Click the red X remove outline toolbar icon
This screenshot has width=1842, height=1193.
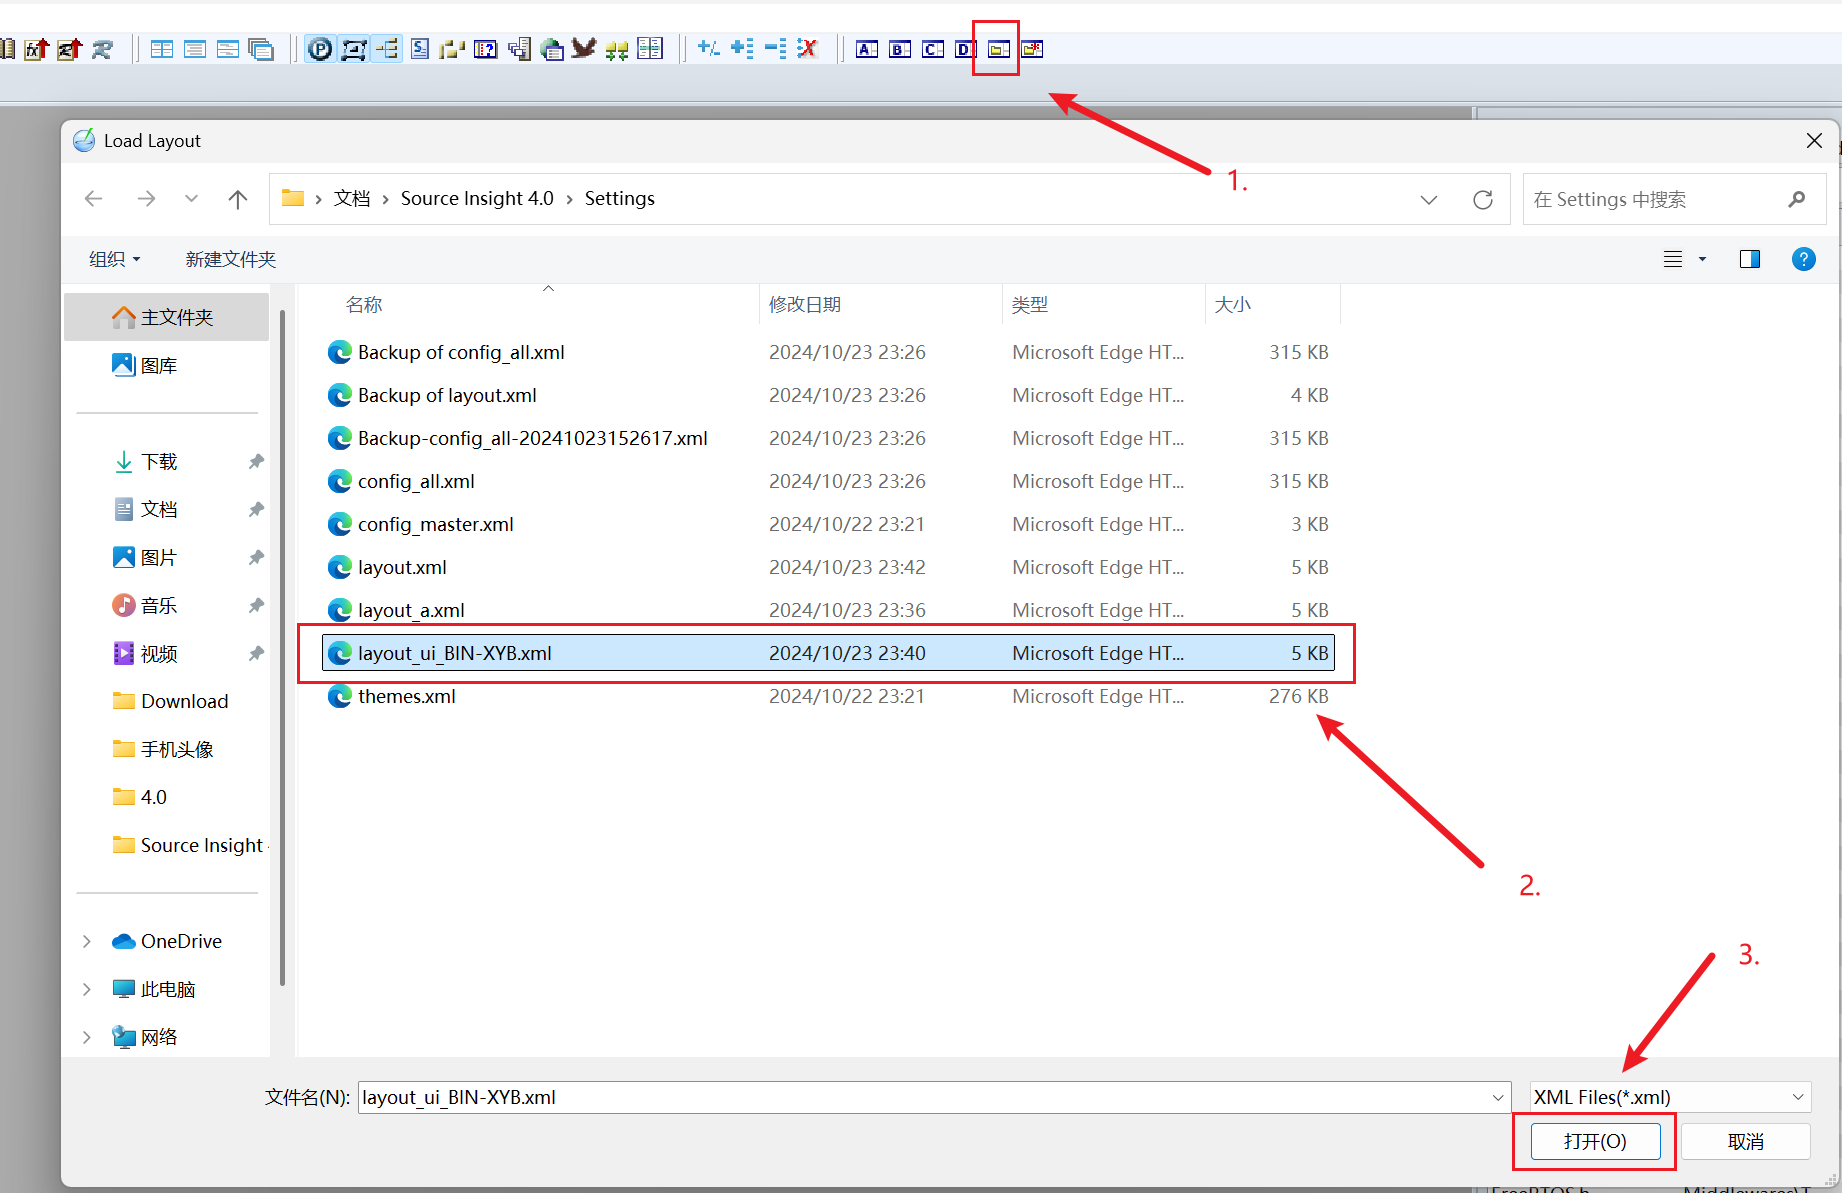pos(808,48)
